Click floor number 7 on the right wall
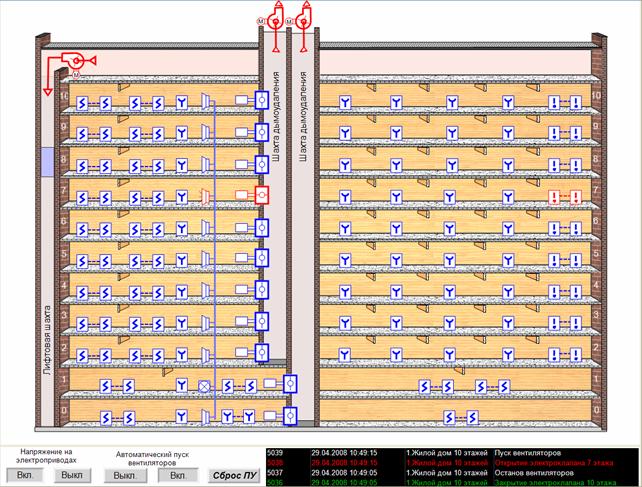The height and width of the screenshot is (487, 642). 596,190
